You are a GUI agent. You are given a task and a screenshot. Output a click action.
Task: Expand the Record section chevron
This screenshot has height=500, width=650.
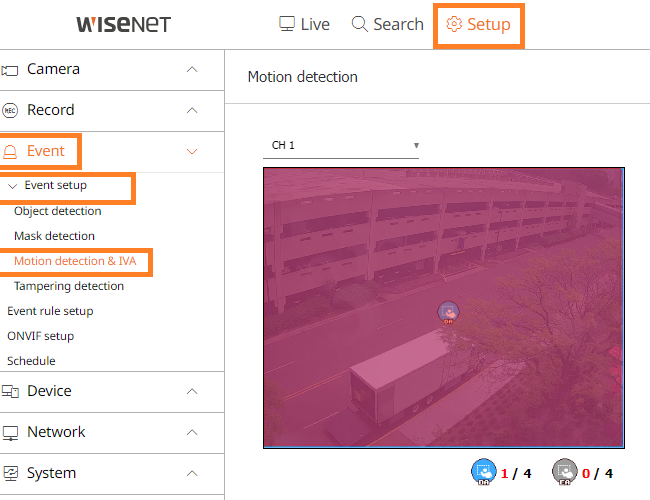point(192,111)
